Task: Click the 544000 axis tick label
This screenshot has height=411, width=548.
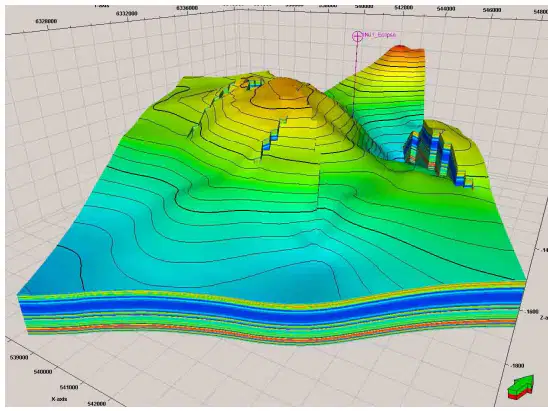Action: [446, 9]
